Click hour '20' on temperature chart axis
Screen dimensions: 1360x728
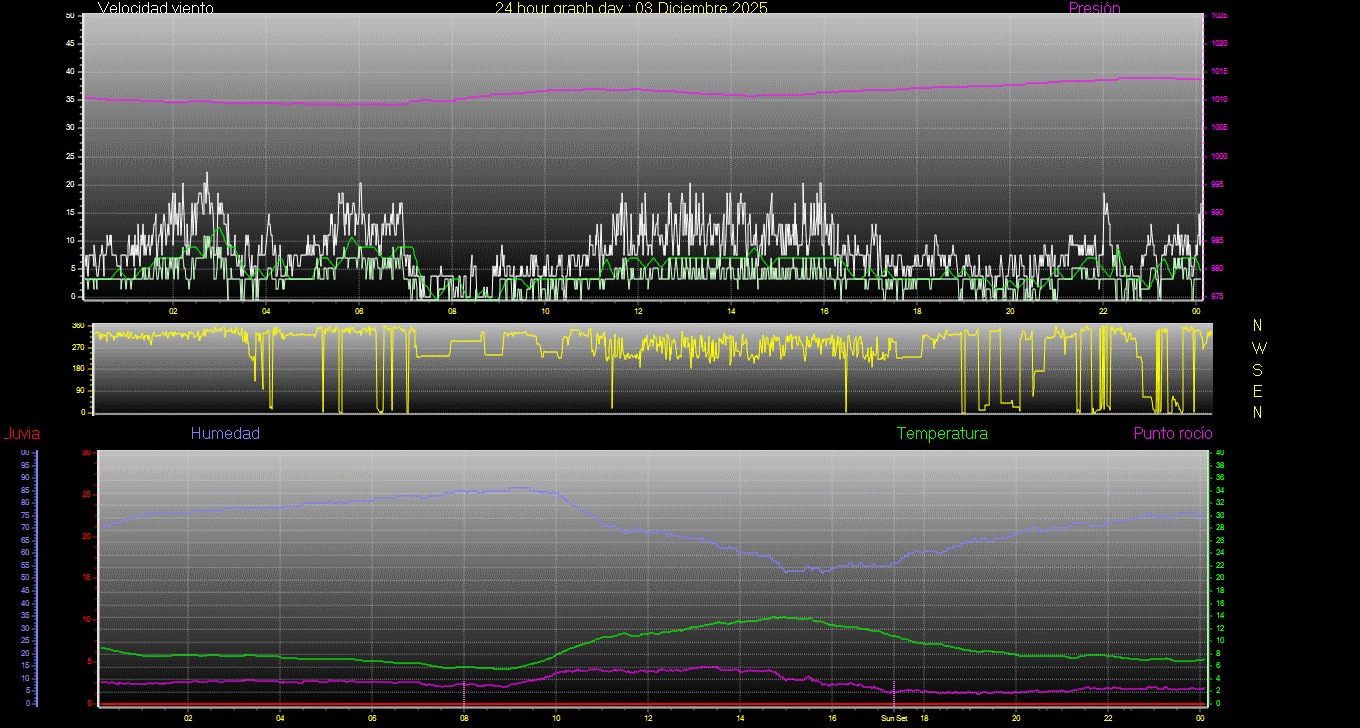1016,718
